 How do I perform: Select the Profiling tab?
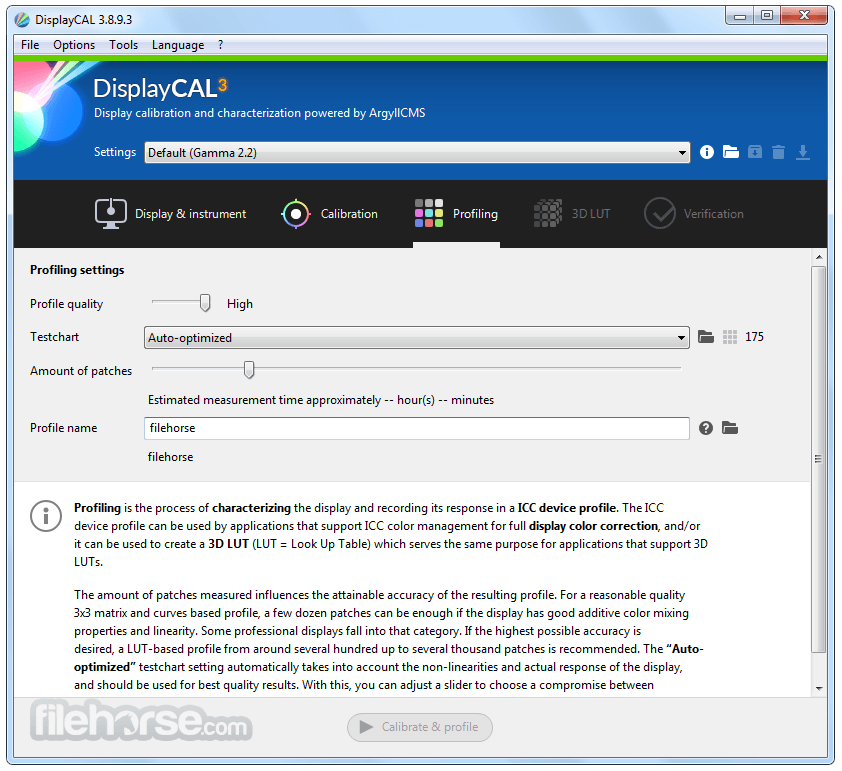[456, 214]
